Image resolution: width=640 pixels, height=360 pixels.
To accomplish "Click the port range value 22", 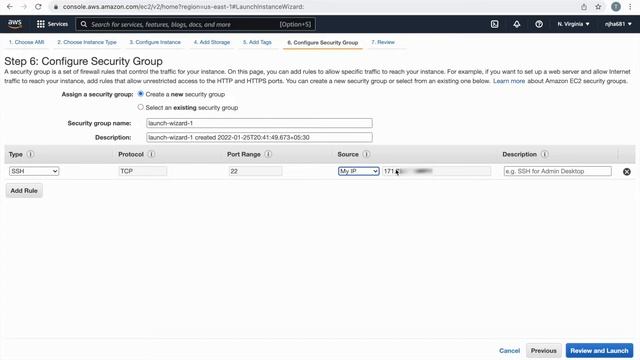I will [255, 171].
